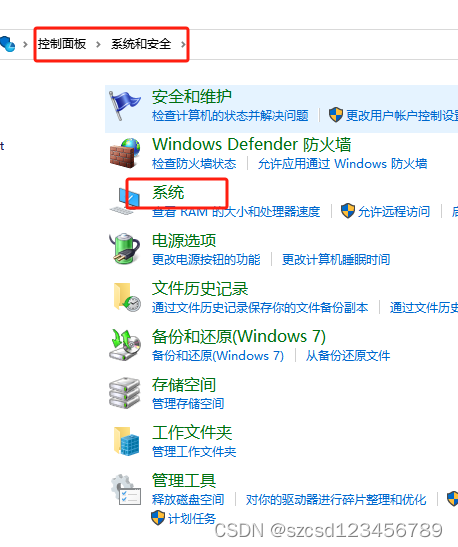Click the Windows Defender Firewall brick wall icon
458x547 pixels.
(x=125, y=153)
